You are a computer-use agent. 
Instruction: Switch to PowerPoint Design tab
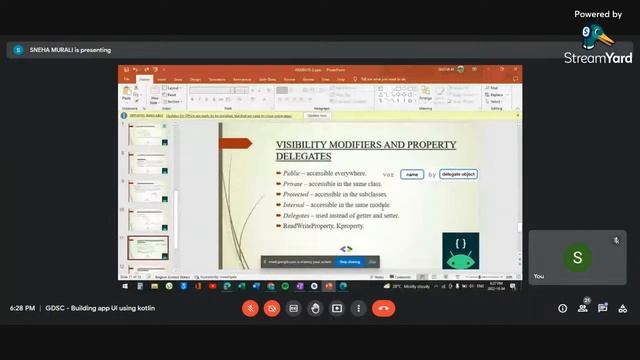[x=195, y=79]
